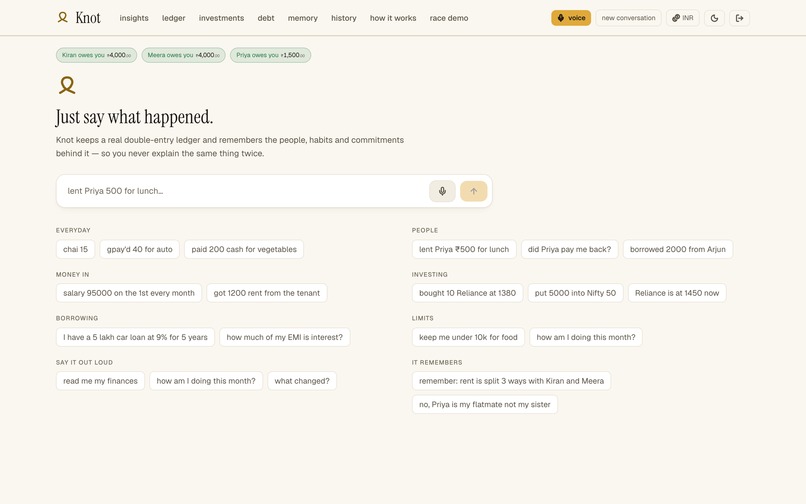Pick the 5 lakh car loan suggestion
Screen dimensions: 806x504
click(135, 337)
